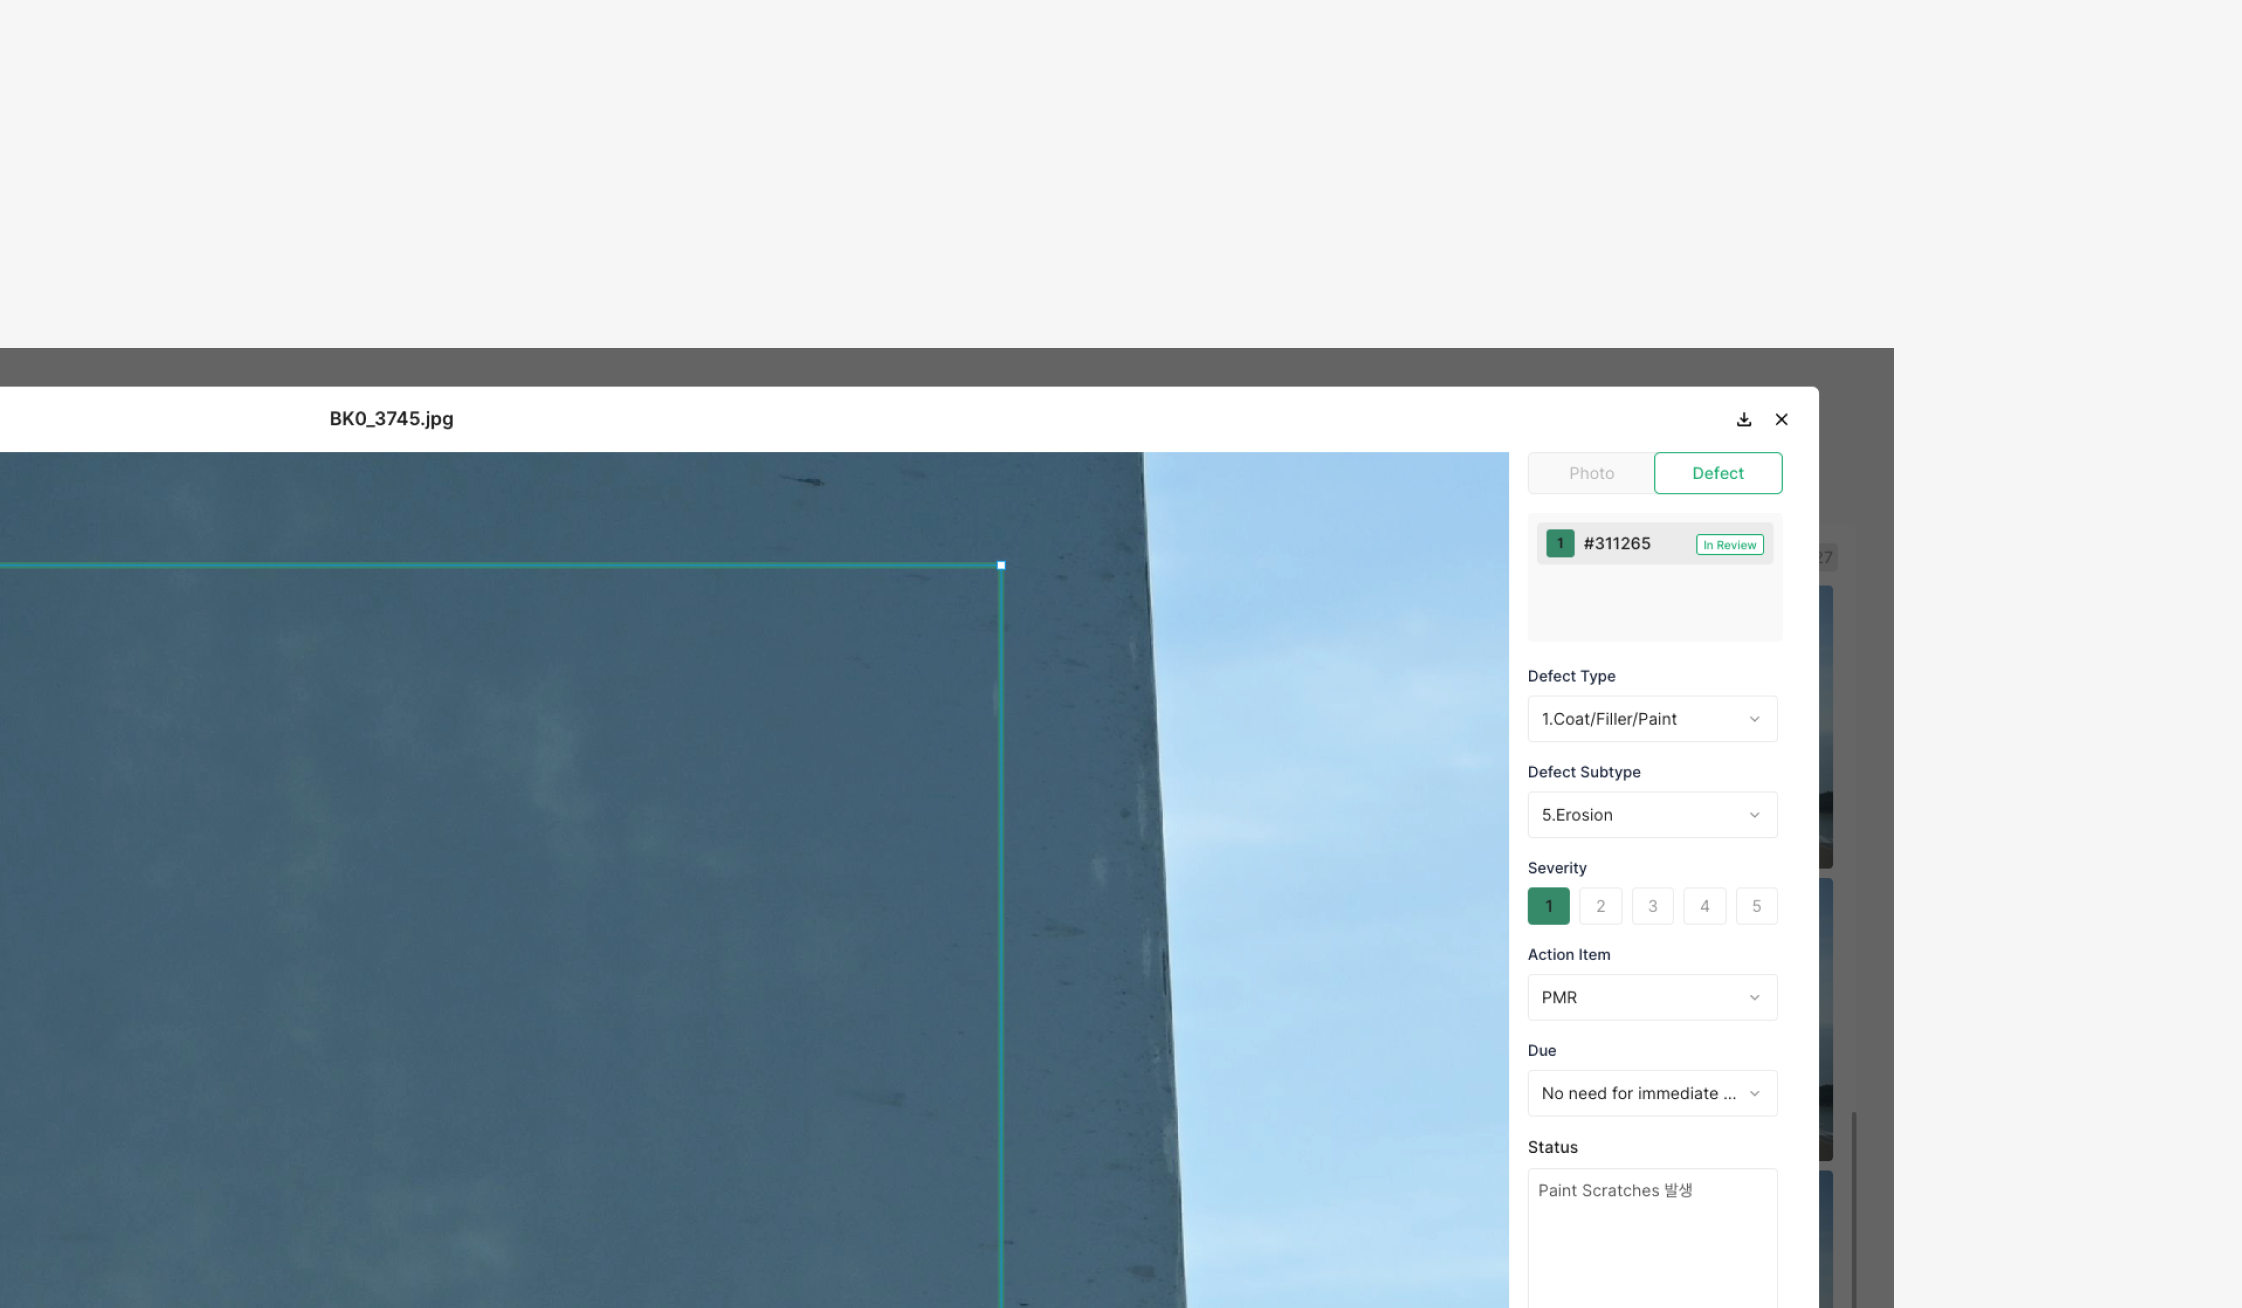Expand the Due dropdown menu

point(1651,1093)
